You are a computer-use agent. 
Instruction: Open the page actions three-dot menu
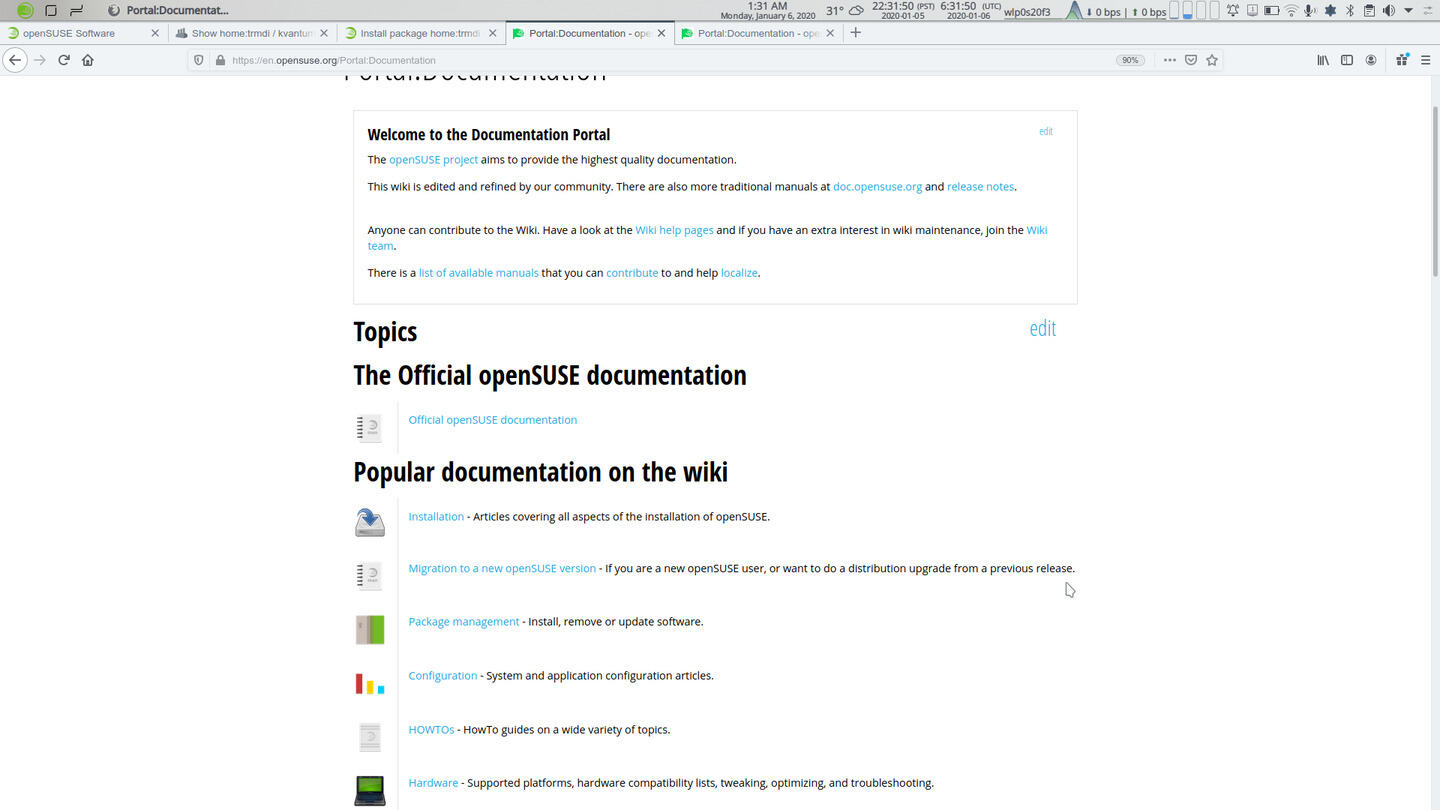click(x=1169, y=60)
